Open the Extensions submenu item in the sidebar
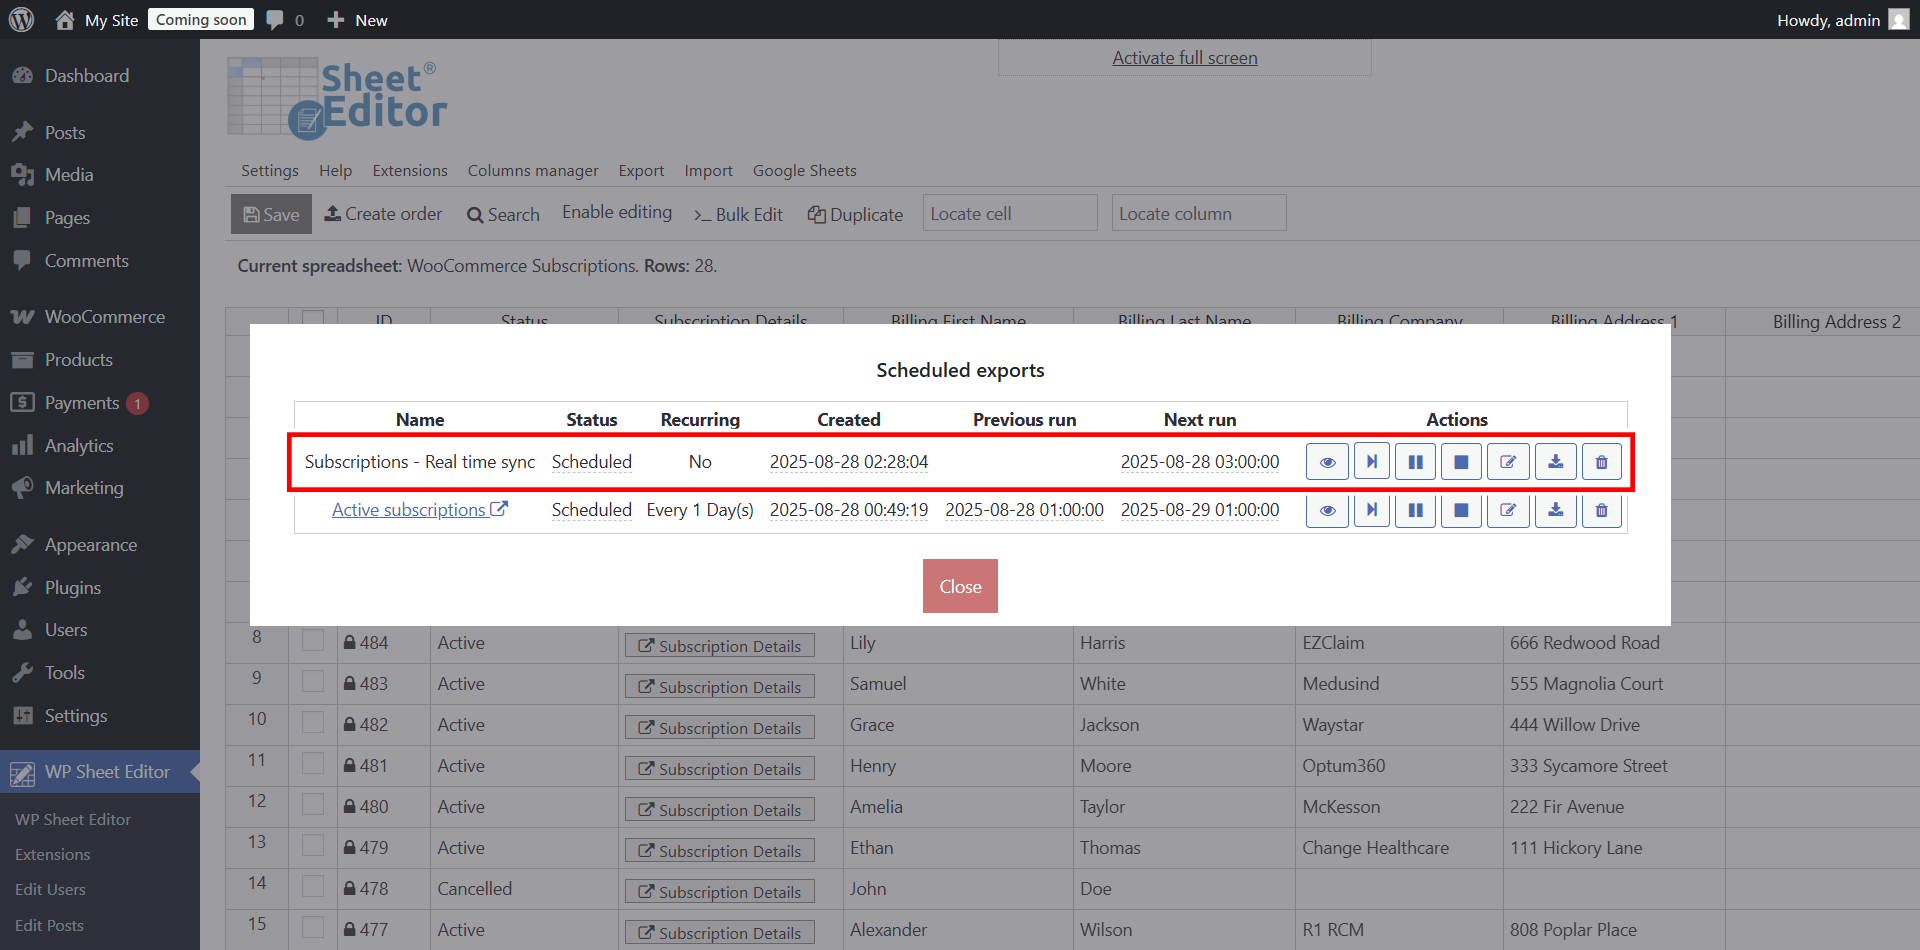 pos(53,855)
